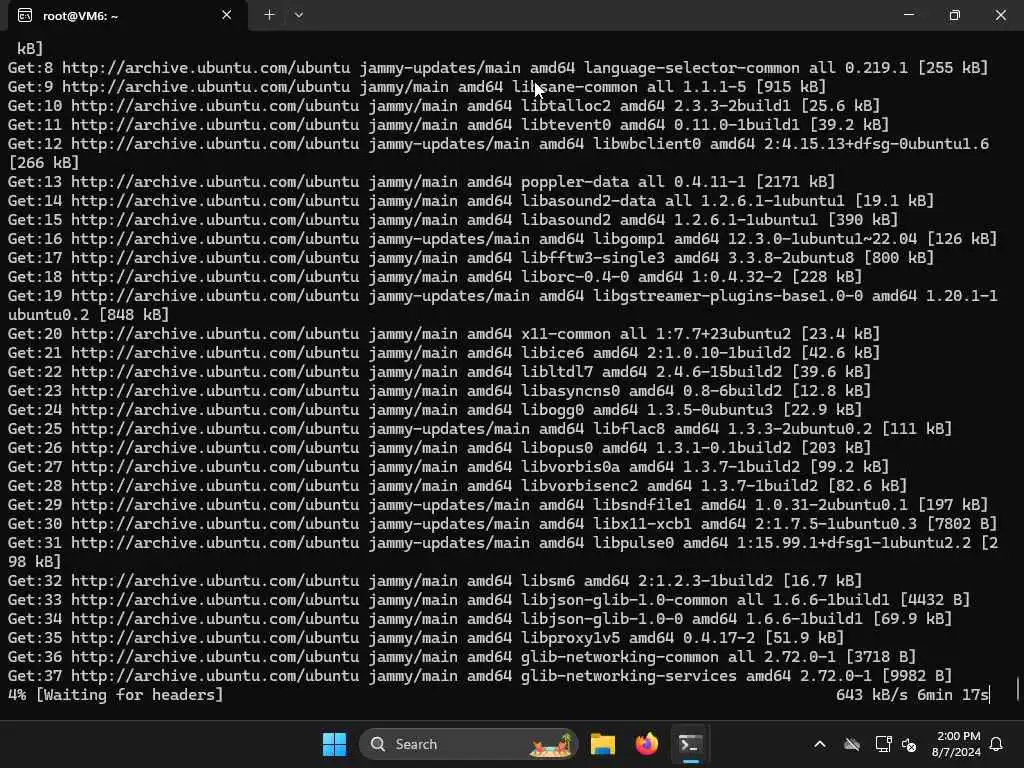Open the notifications bell icon

point(996,744)
